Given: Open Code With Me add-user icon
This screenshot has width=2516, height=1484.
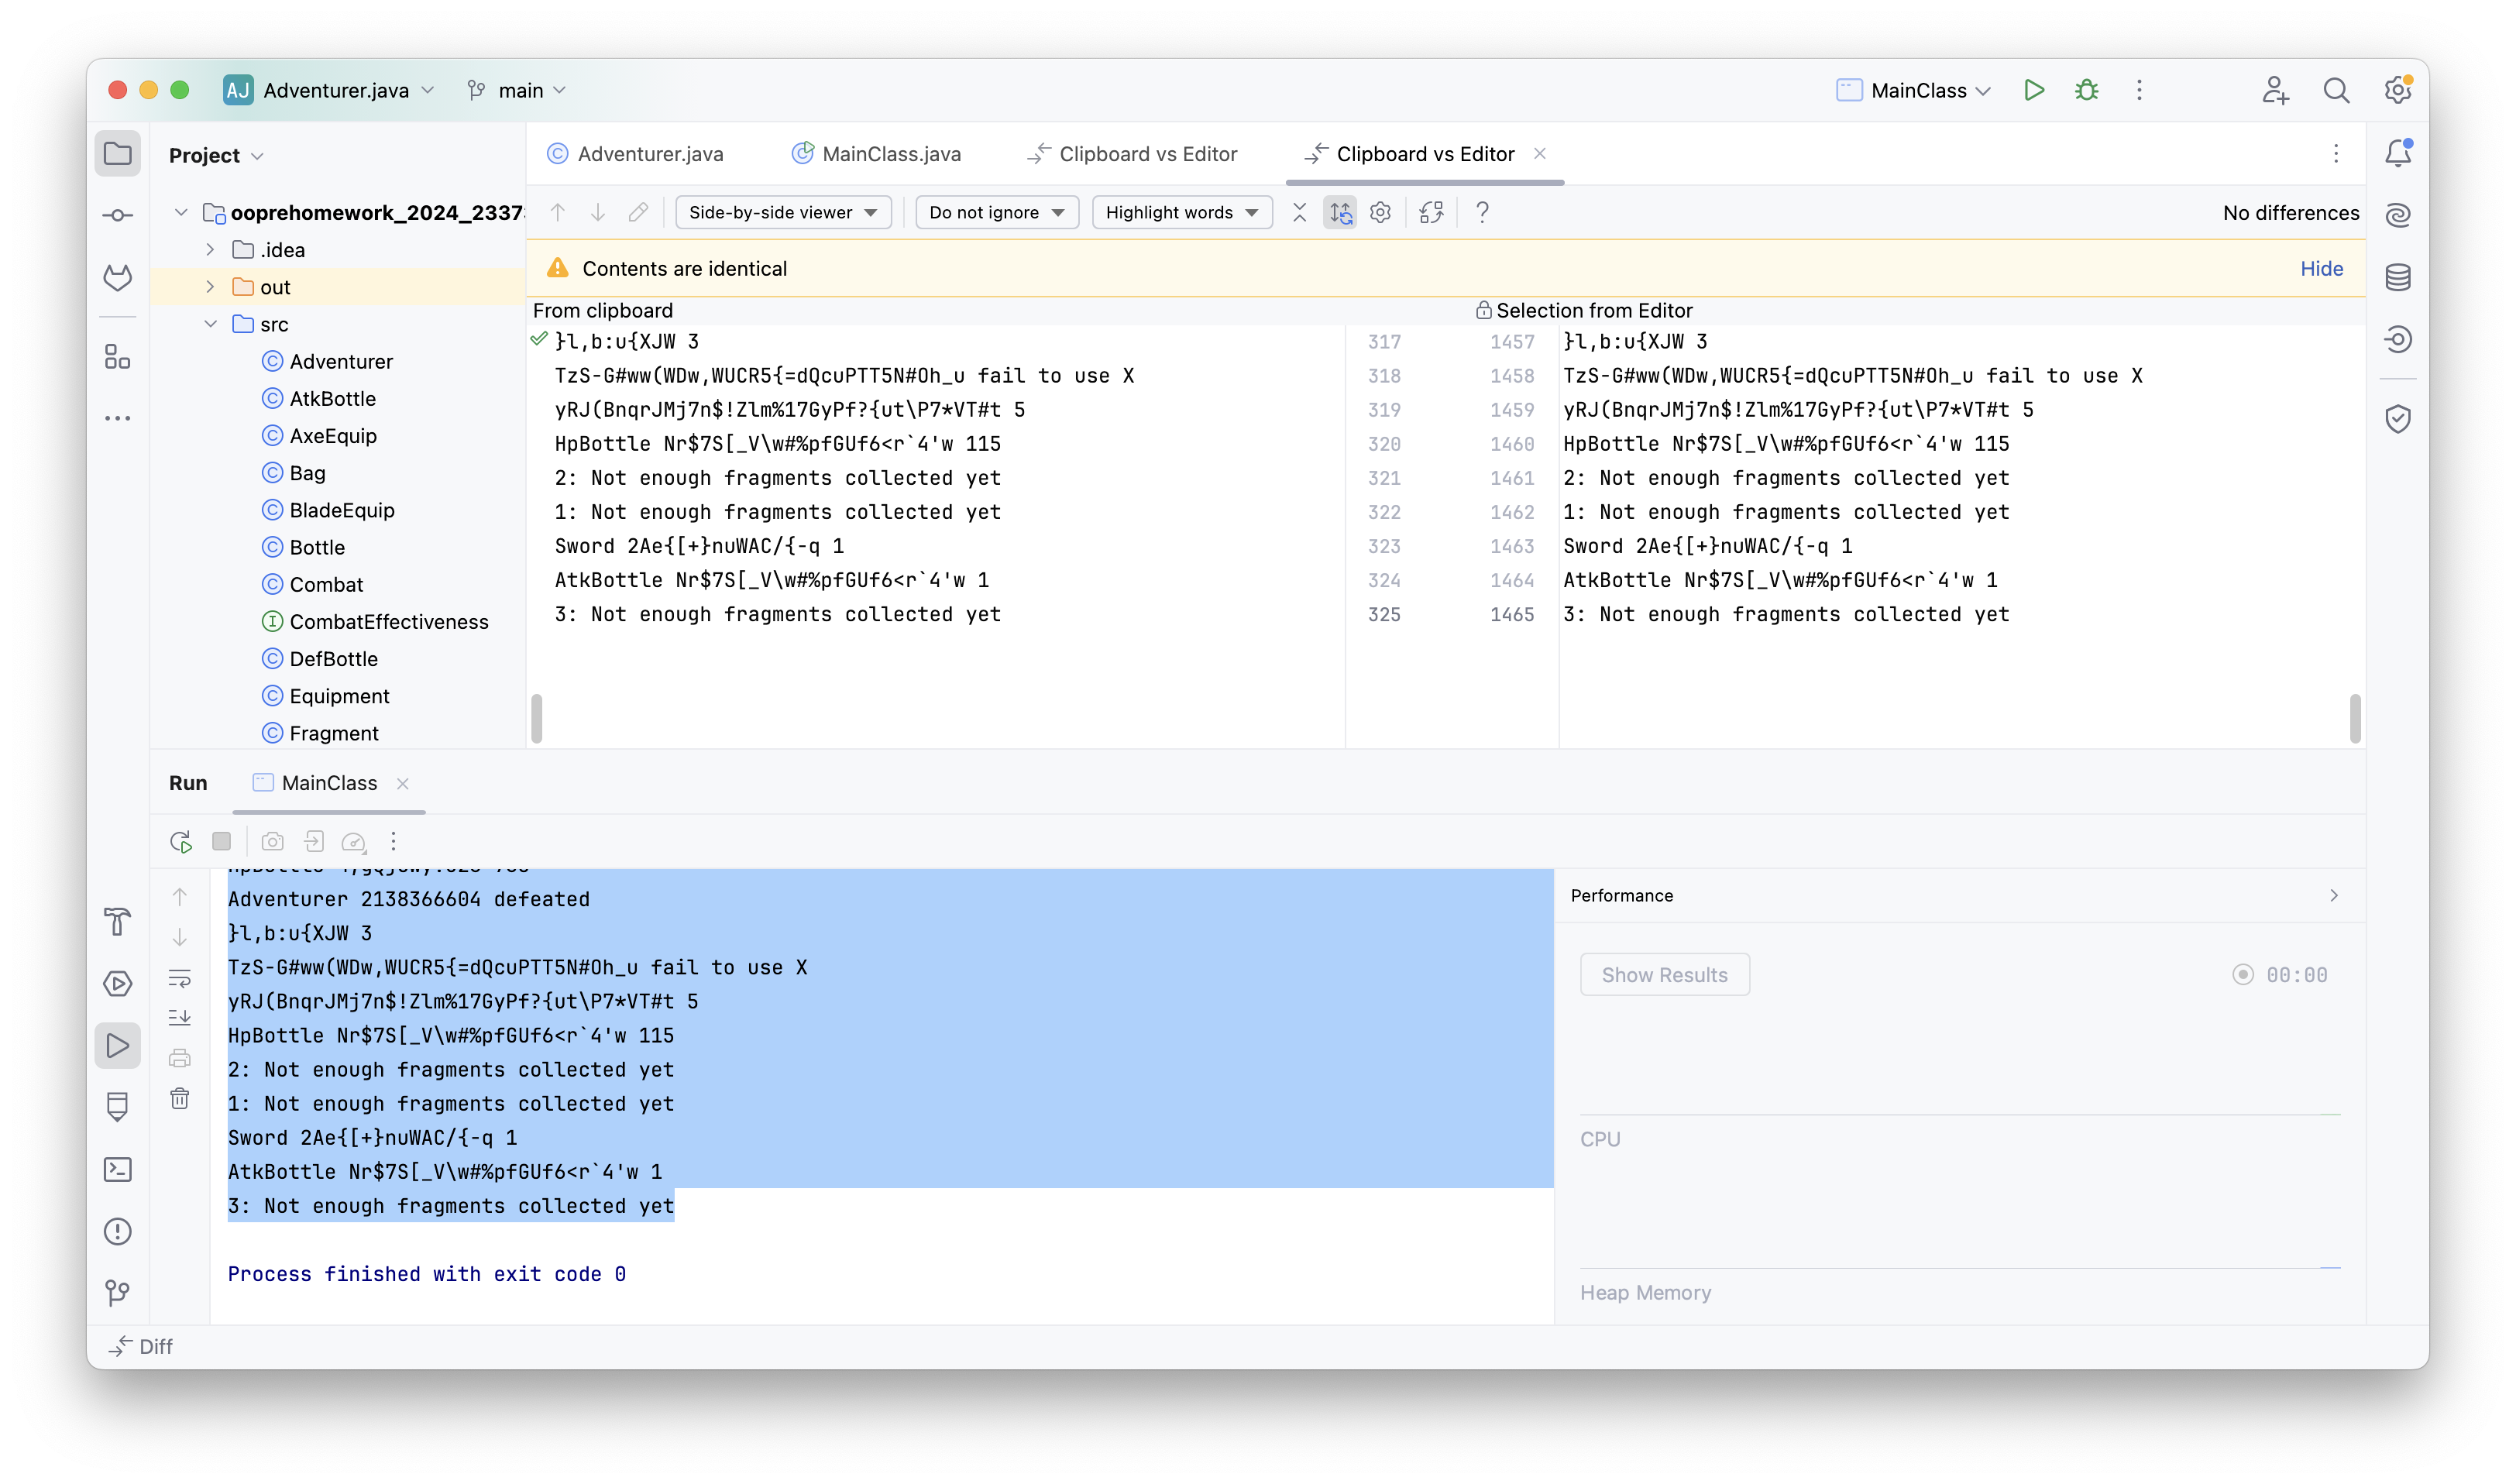Looking at the screenshot, I should pyautogui.click(x=2275, y=90).
